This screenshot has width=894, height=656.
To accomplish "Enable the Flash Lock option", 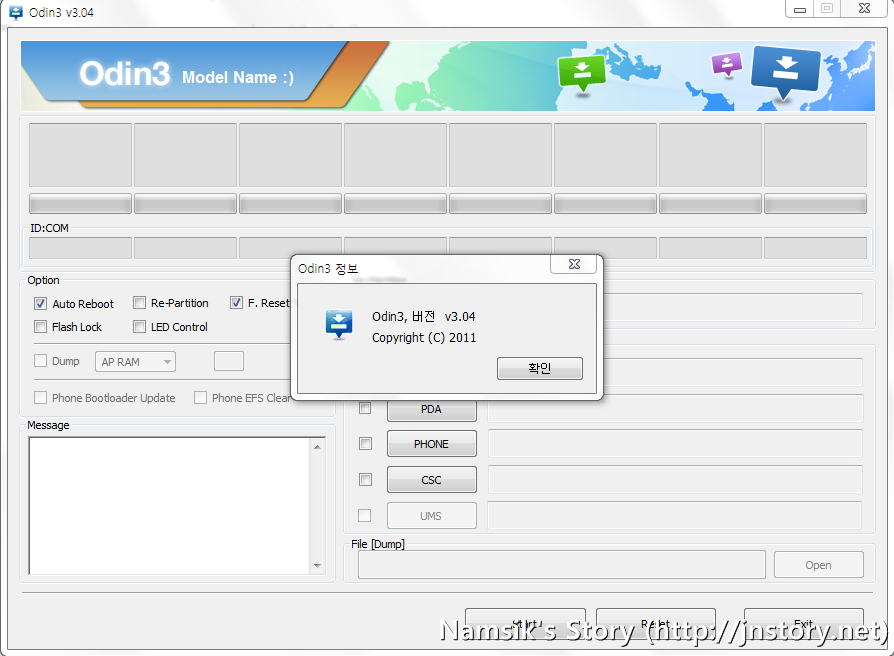I will coord(41,327).
